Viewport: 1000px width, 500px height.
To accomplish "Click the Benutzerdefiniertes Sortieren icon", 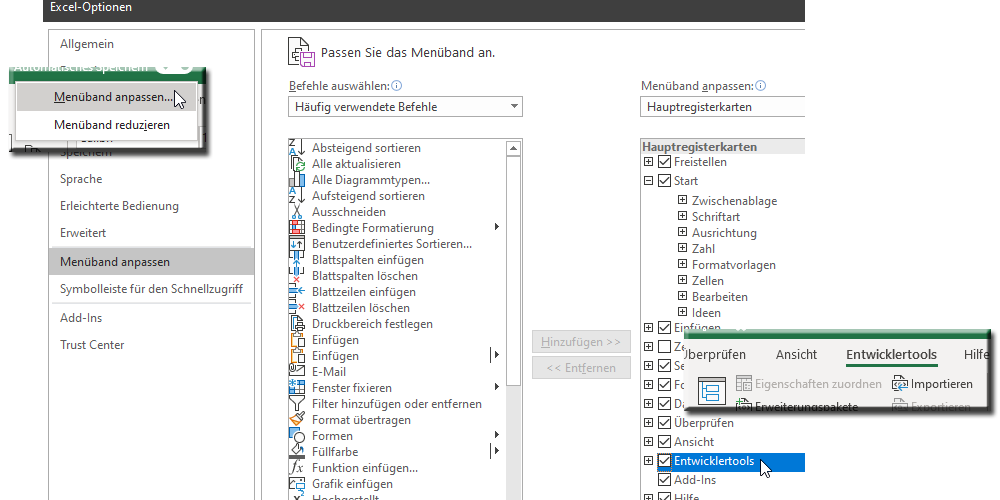I will pos(297,244).
